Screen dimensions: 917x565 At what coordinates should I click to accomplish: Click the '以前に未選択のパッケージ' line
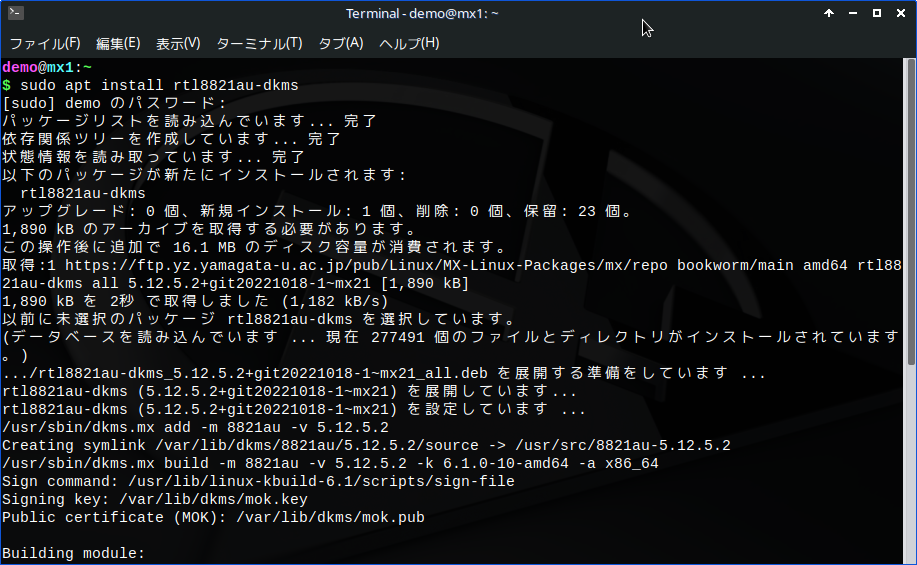(259, 319)
